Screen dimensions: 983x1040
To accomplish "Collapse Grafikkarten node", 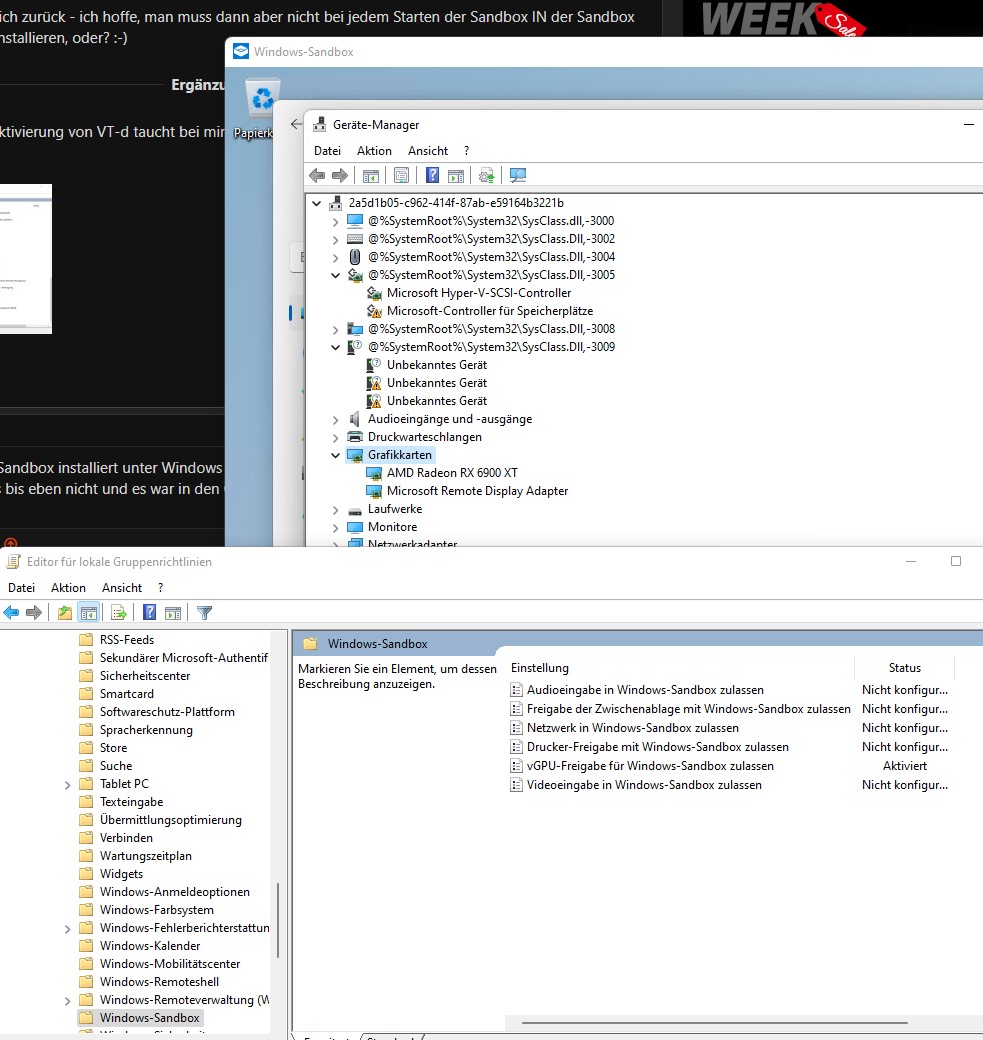I will (x=335, y=456).
